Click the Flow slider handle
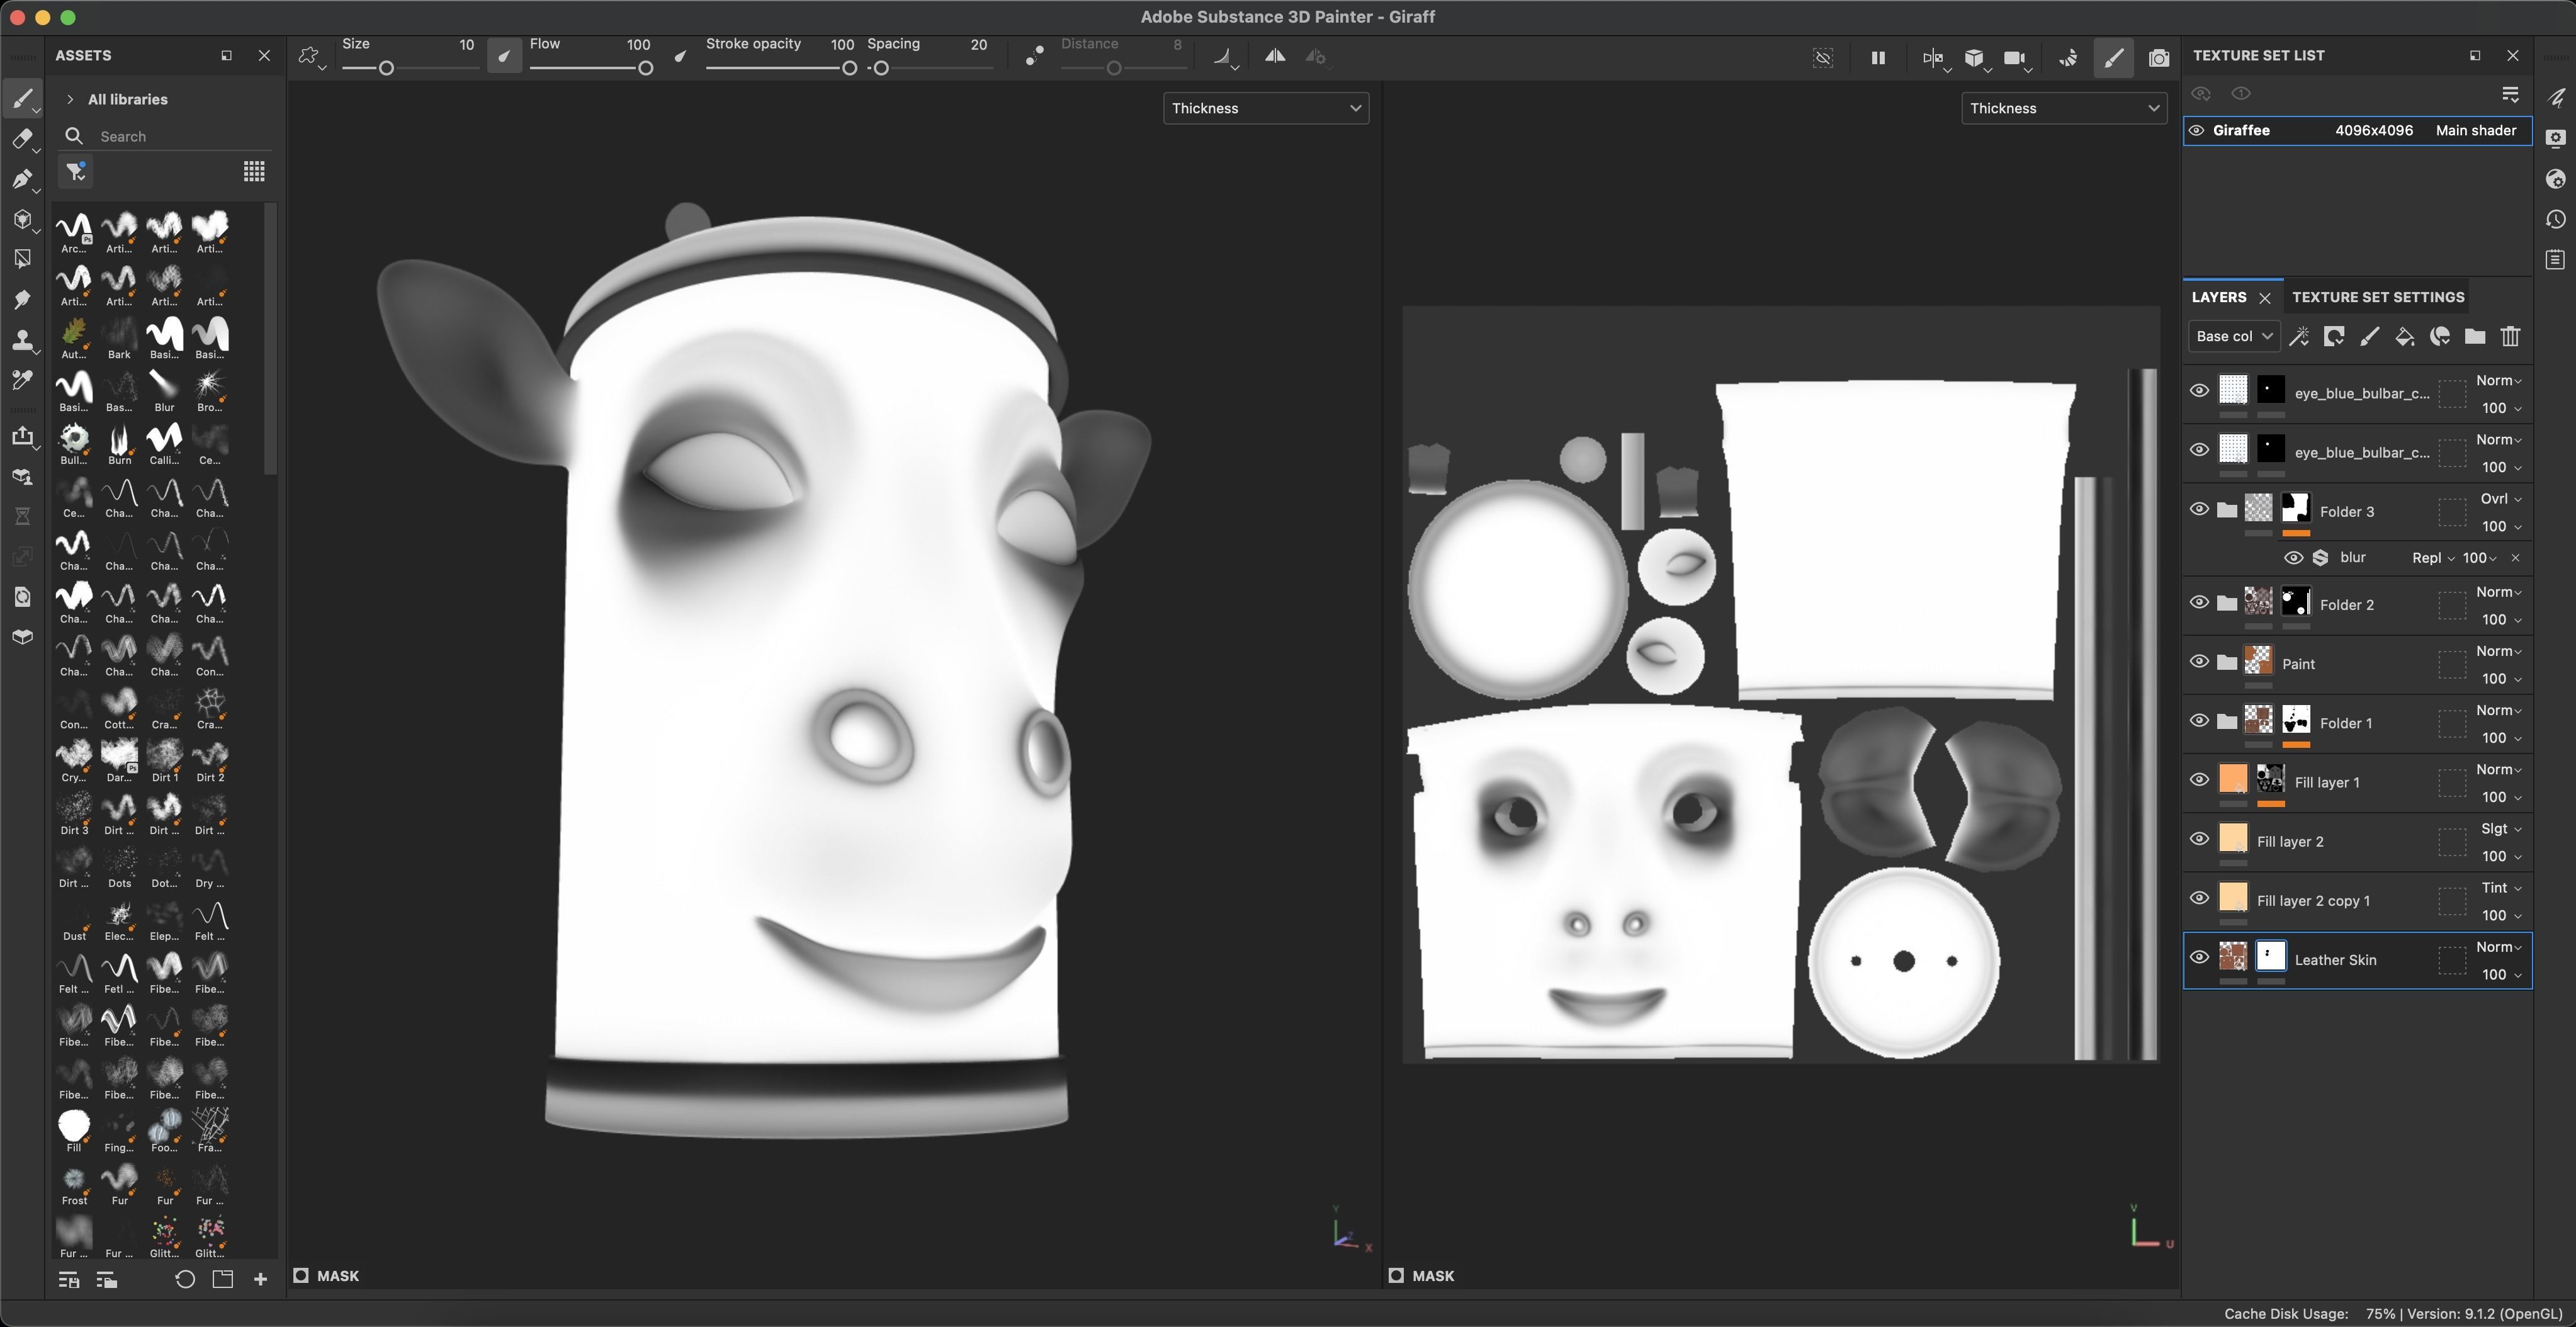The width and height of the screenshot is (2576, 1327). coord(645,68)
